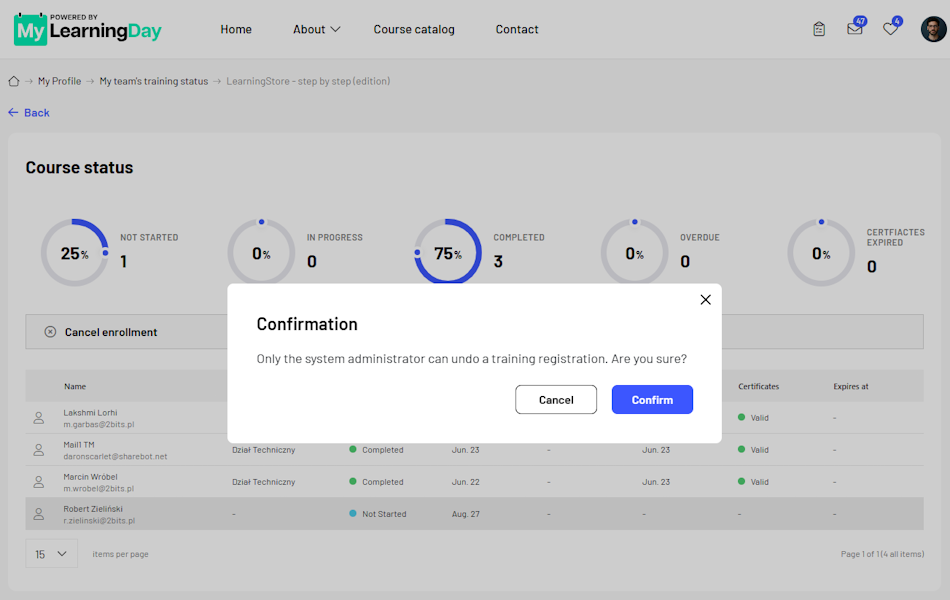Click the Valid certificate in Lakshmi's row
This screenshot has height=600, width=950.
point(753,418)
